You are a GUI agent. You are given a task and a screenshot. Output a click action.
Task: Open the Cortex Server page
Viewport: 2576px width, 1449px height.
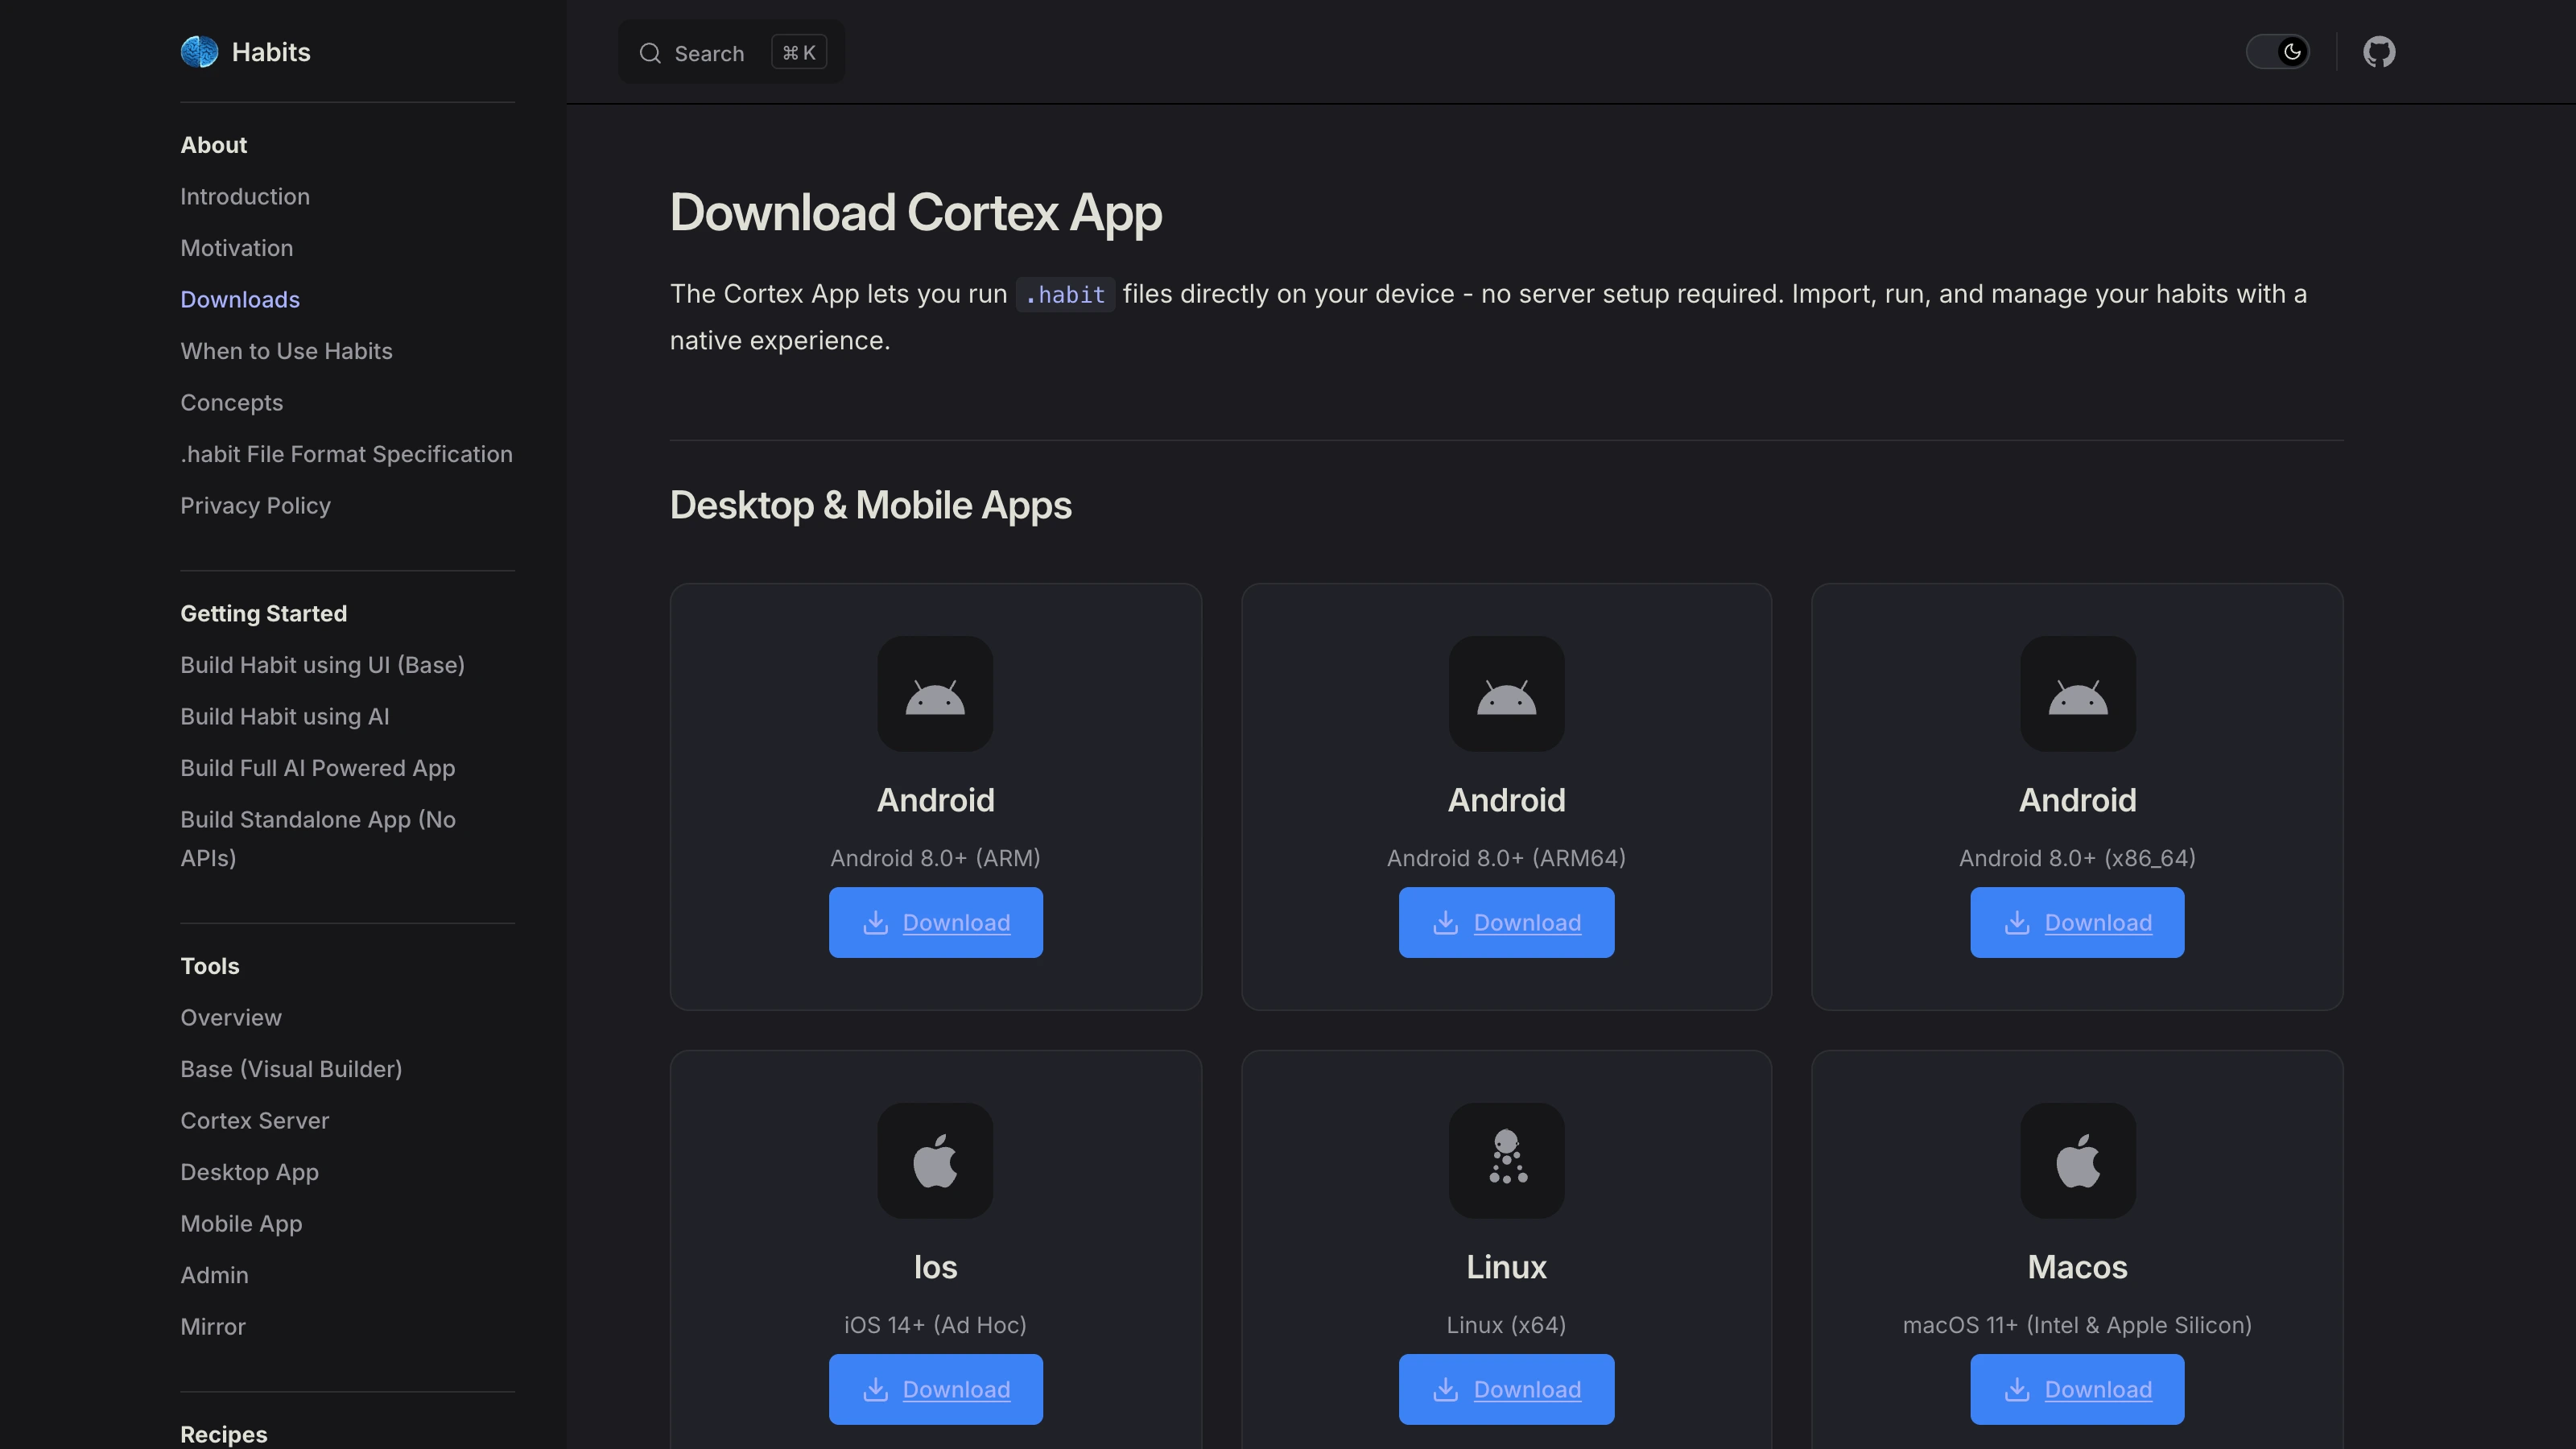coord(254,1121)
